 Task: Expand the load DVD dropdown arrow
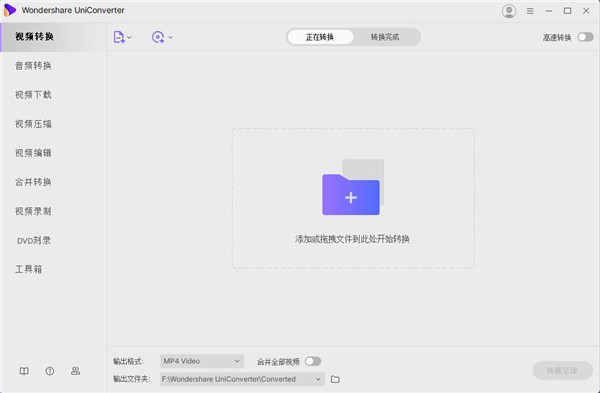pos(171,37)
